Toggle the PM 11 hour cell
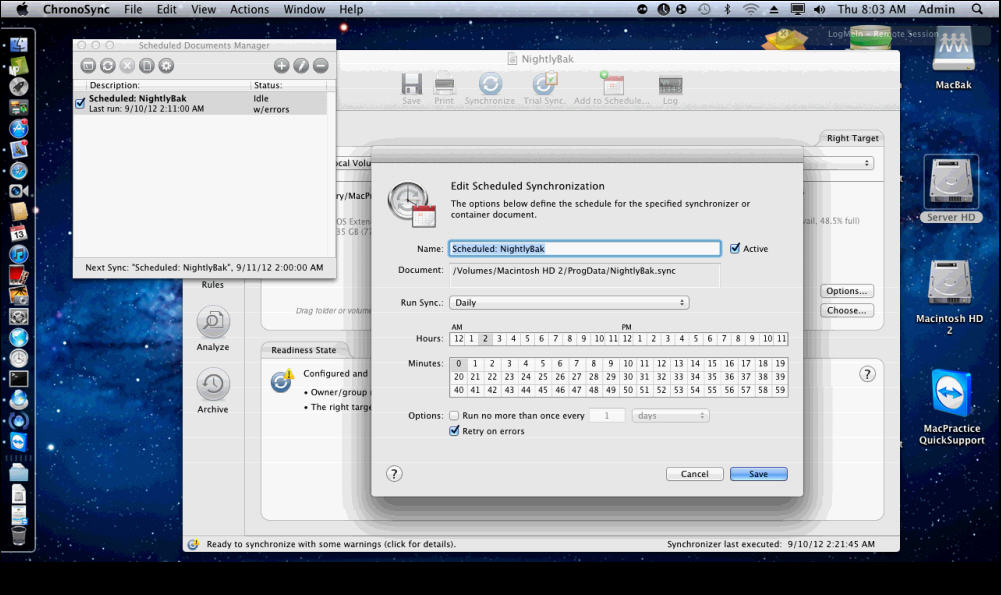1001x595 pixels. click(781, 339)
